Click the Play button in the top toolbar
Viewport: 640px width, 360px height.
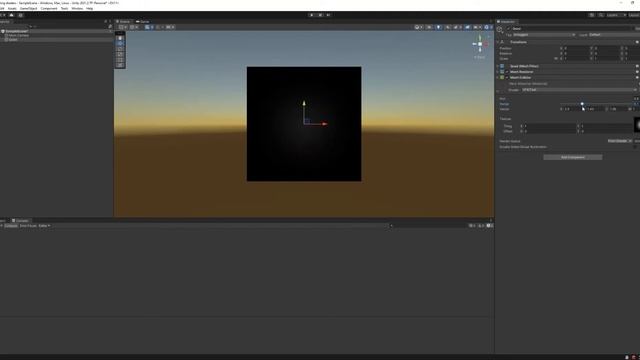[x=311, y=15]
